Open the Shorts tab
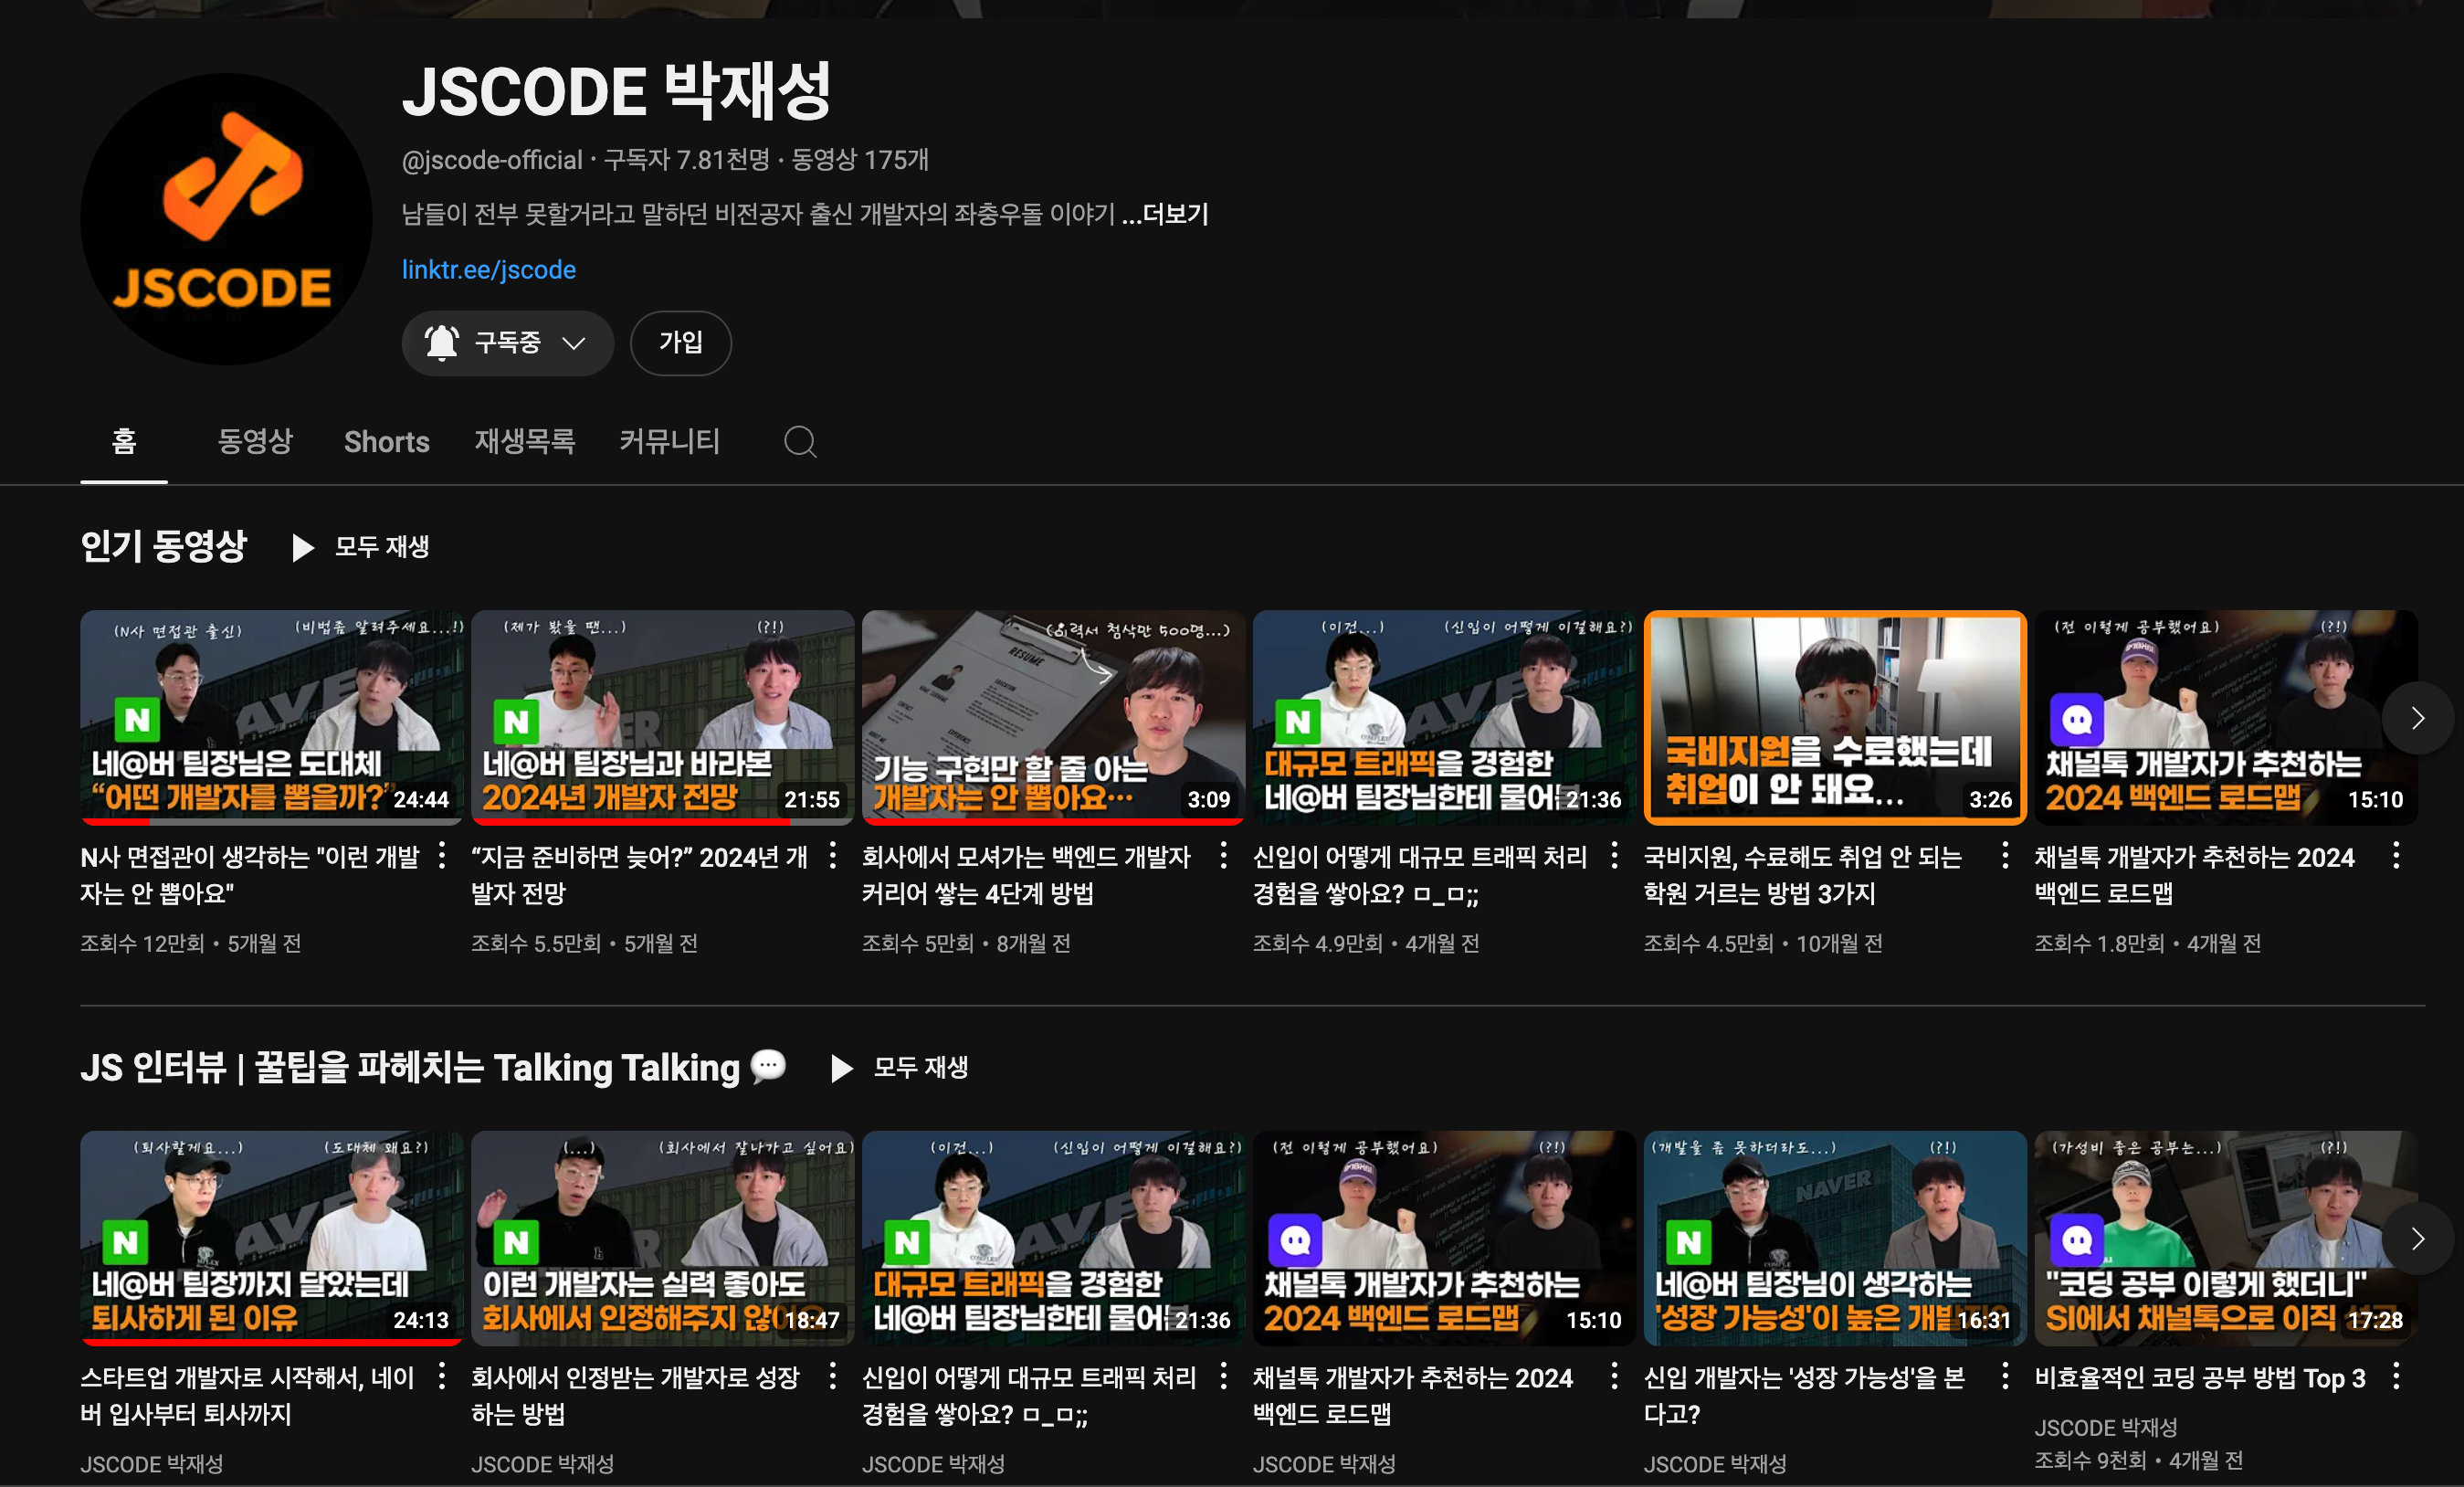Viewport: 2464px width, 1487px height. click(x=386, y=441)
